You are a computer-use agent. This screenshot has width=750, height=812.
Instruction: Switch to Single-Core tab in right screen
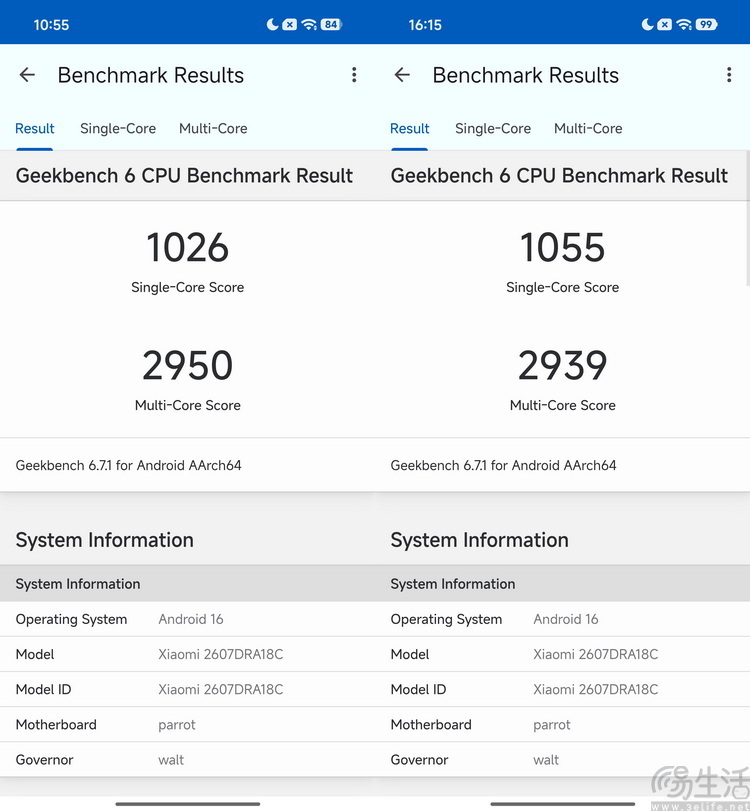[493, 128]
